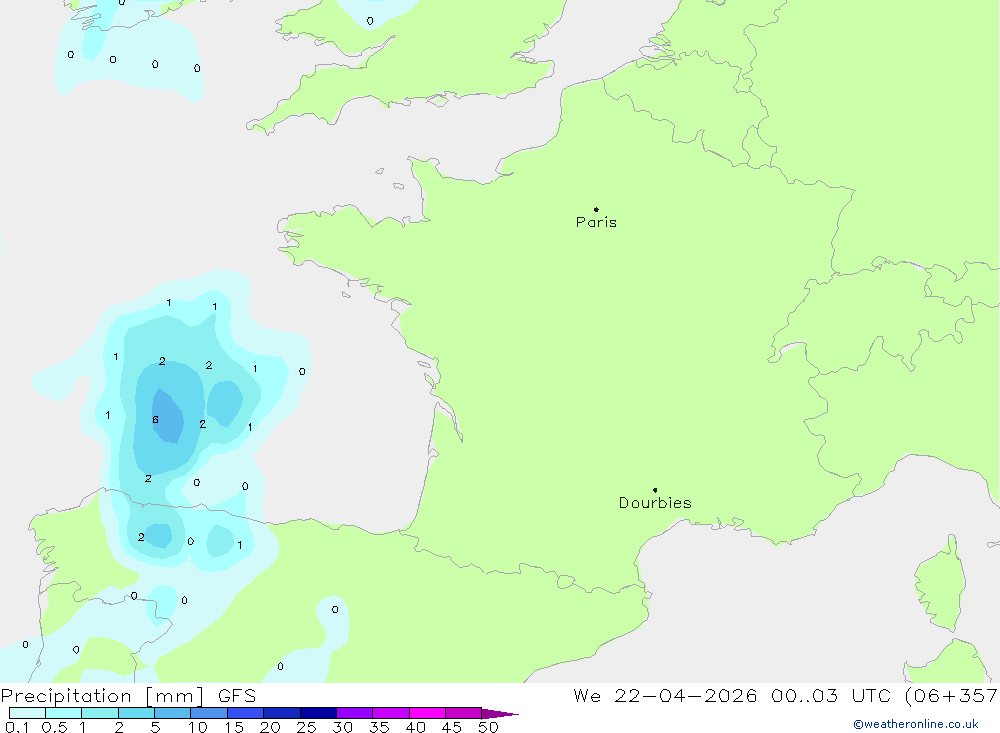Viewport: 1000px width, 733px height.
Task: Click the legend label '25'
Action: [306, 727]
